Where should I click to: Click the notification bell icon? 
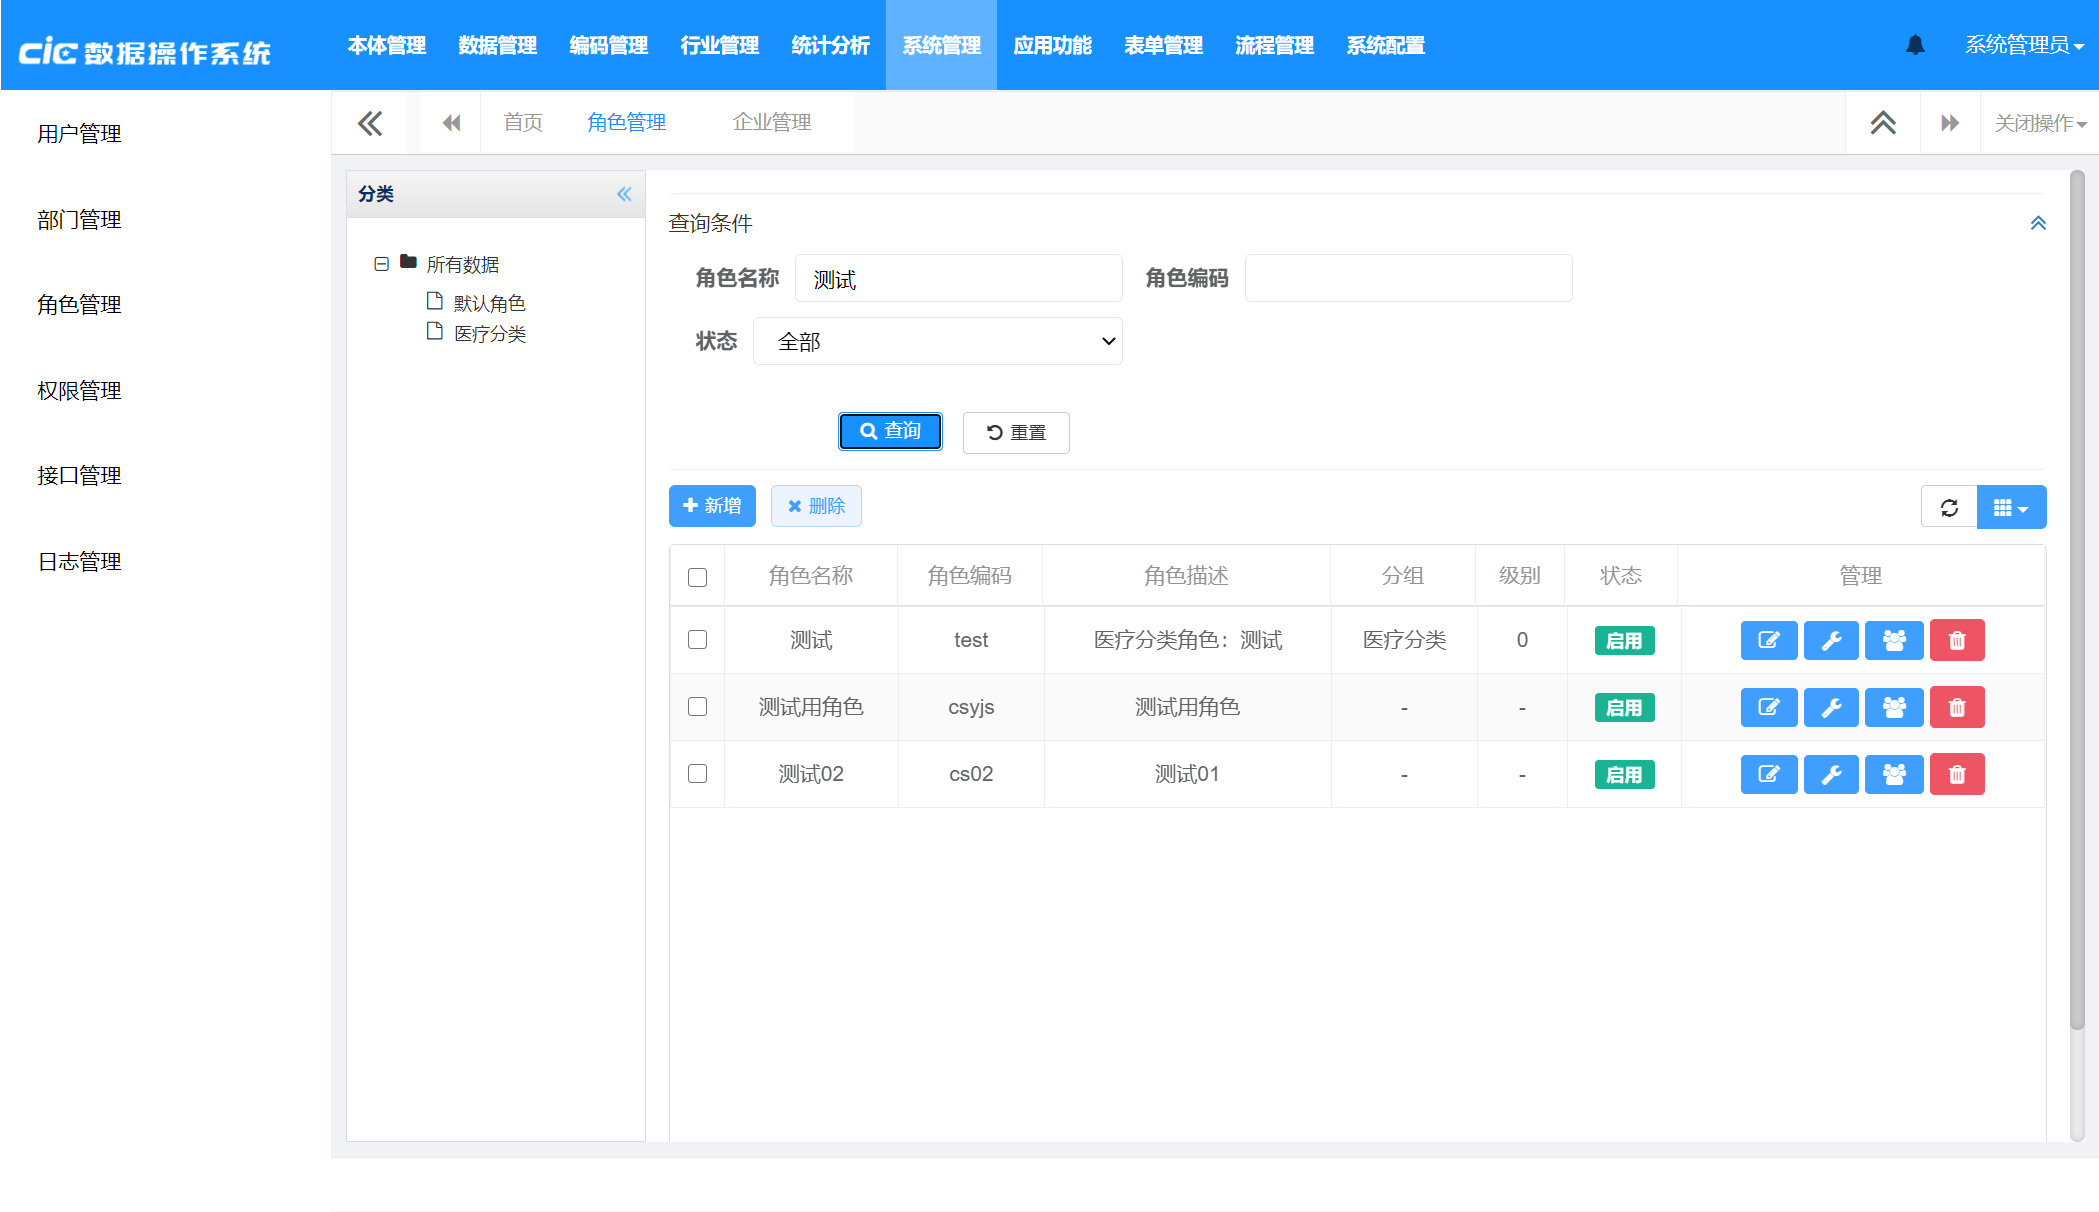(1915, 45)
